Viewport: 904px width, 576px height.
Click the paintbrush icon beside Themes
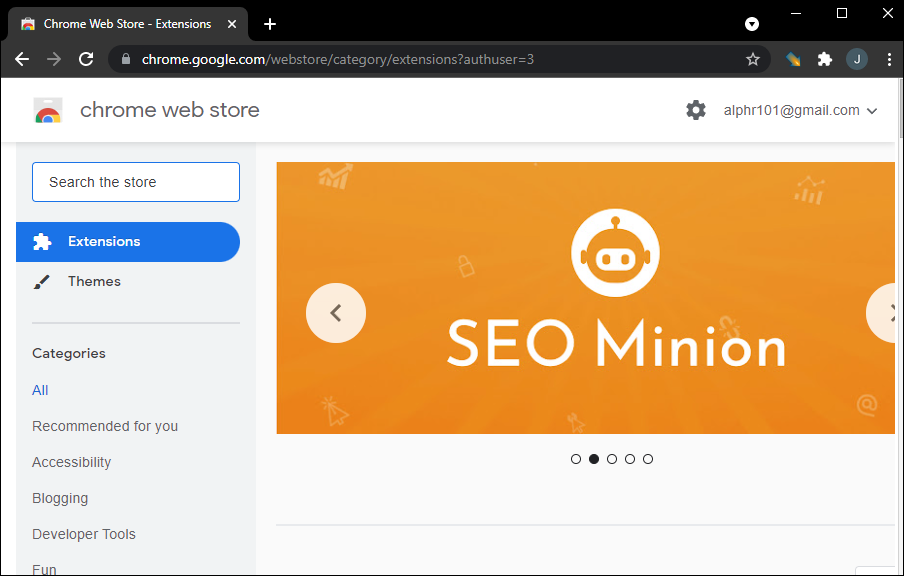coord(42,282)
